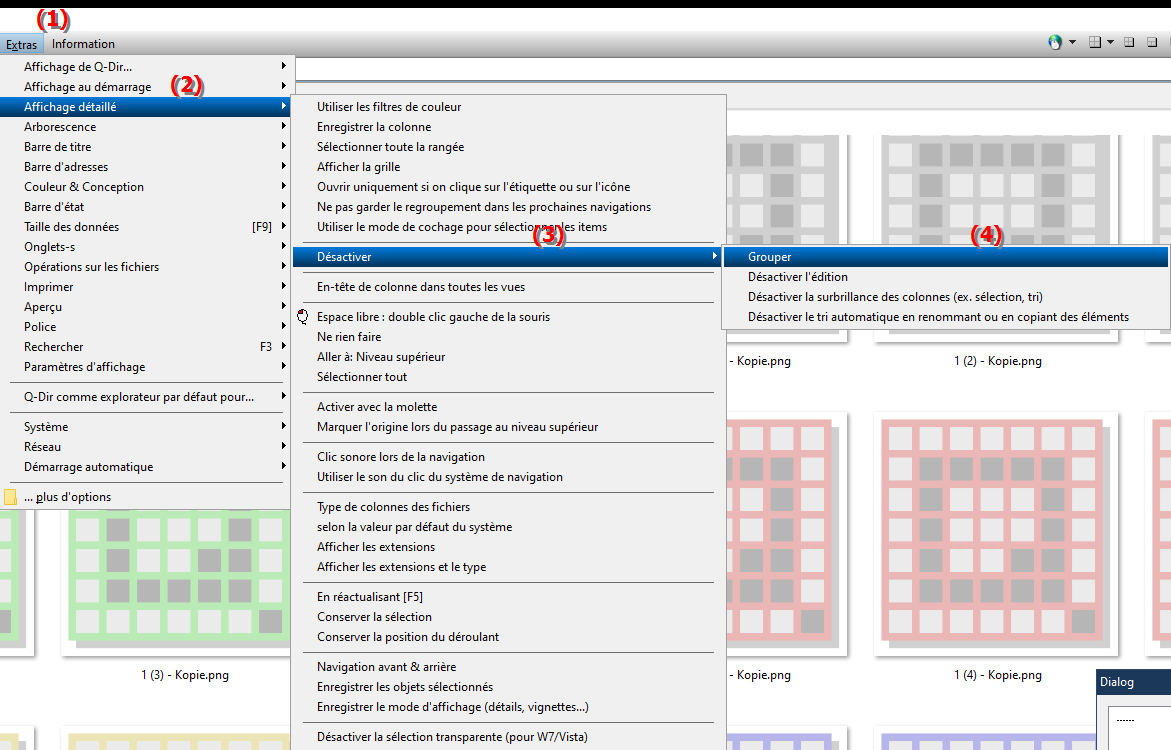
Task: Expand Couleur & Conception submenu arrow
Action: 284,186
